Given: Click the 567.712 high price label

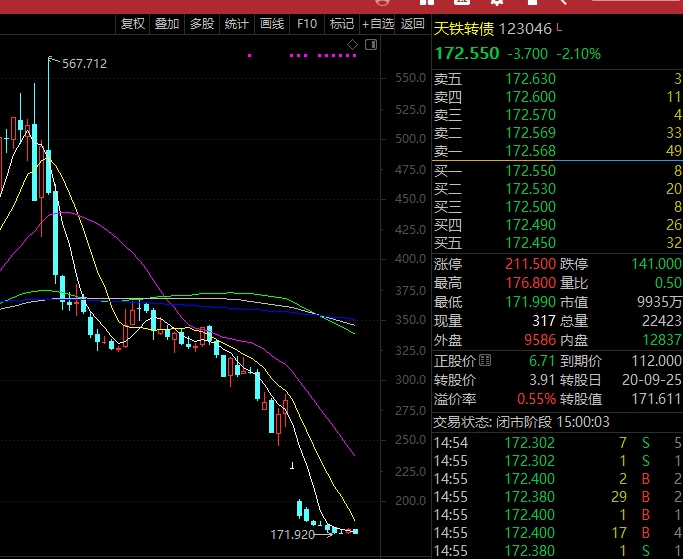Looking at the screenshot, I should tap(84, 63).
